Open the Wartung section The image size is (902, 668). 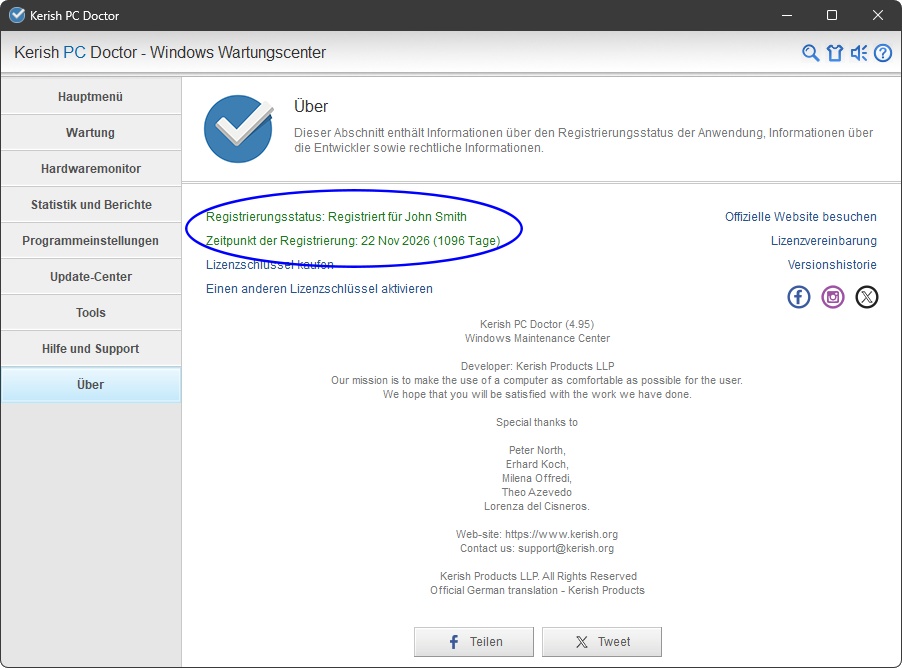click(x=91, y=133)
